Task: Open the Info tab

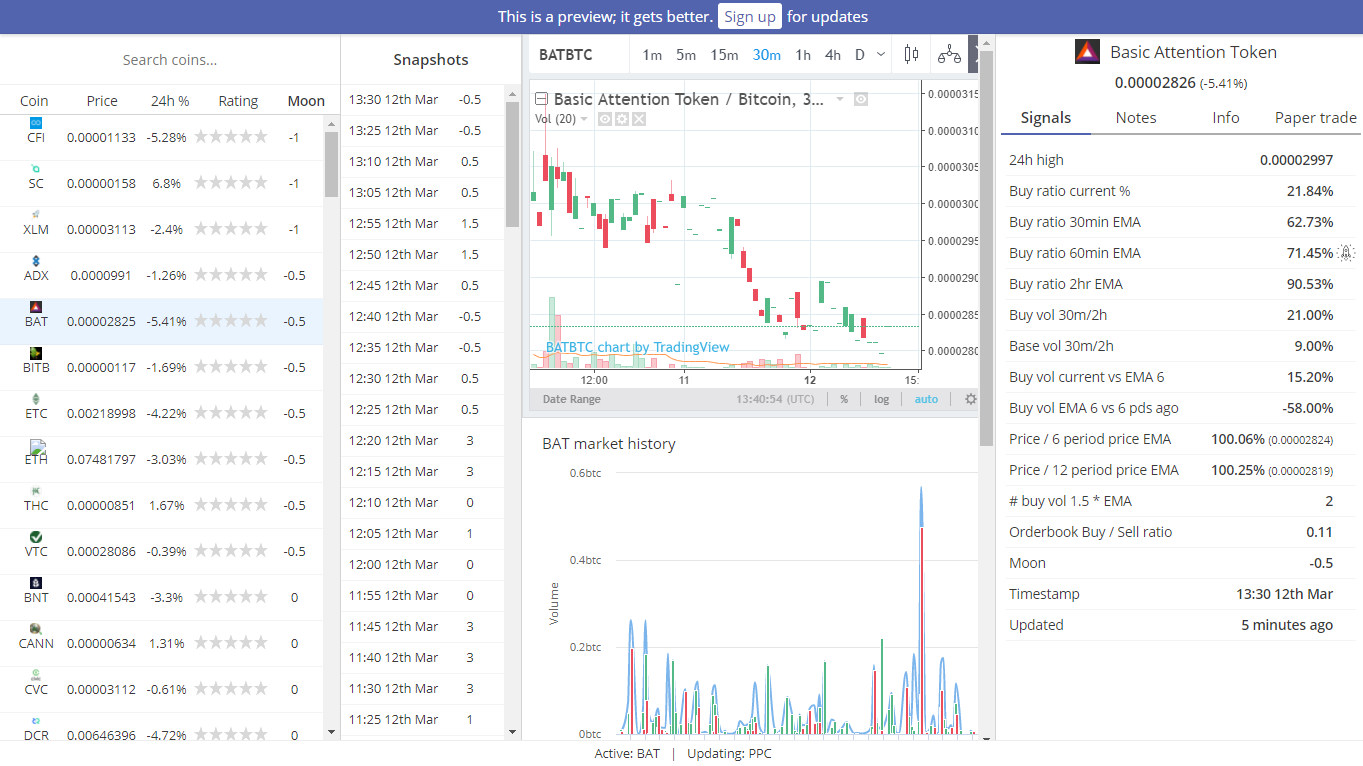Action: click(x=1226, y=118)
